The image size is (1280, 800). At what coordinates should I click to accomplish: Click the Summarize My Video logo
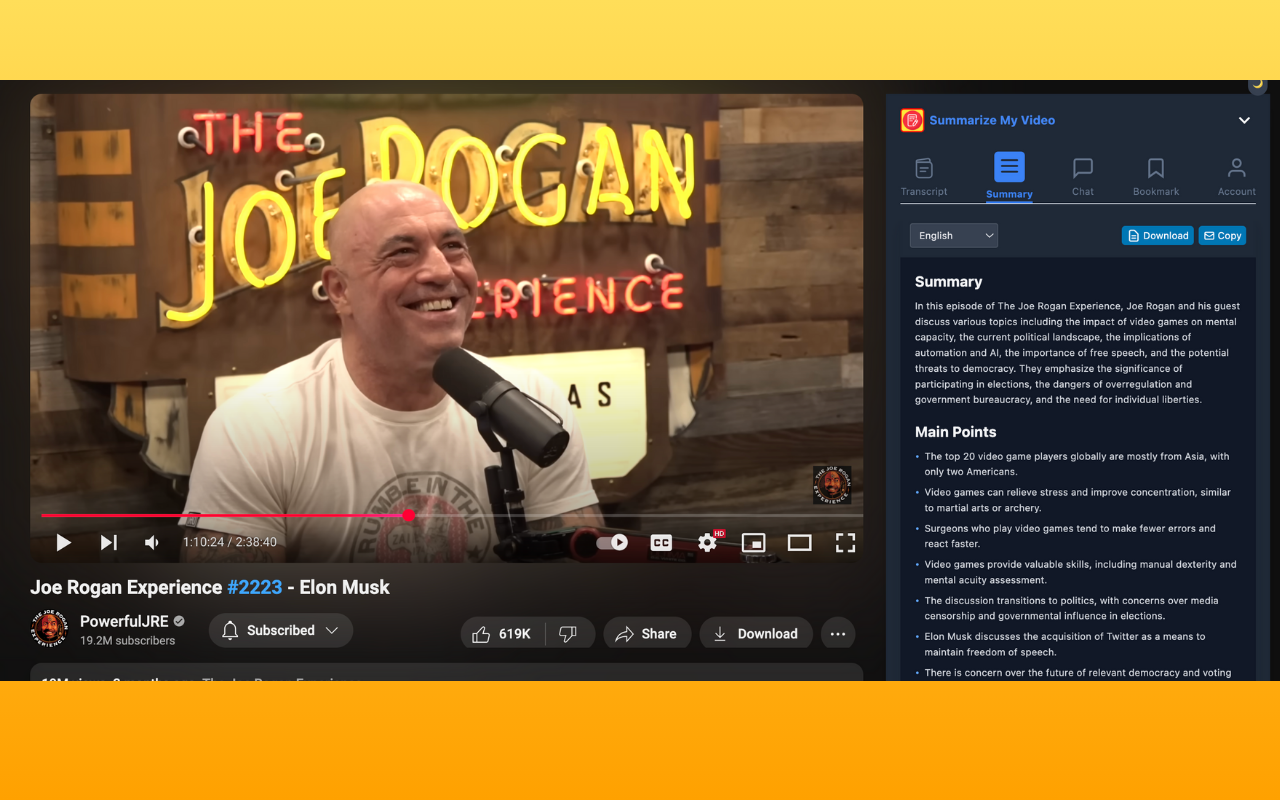tap(911, 120)
